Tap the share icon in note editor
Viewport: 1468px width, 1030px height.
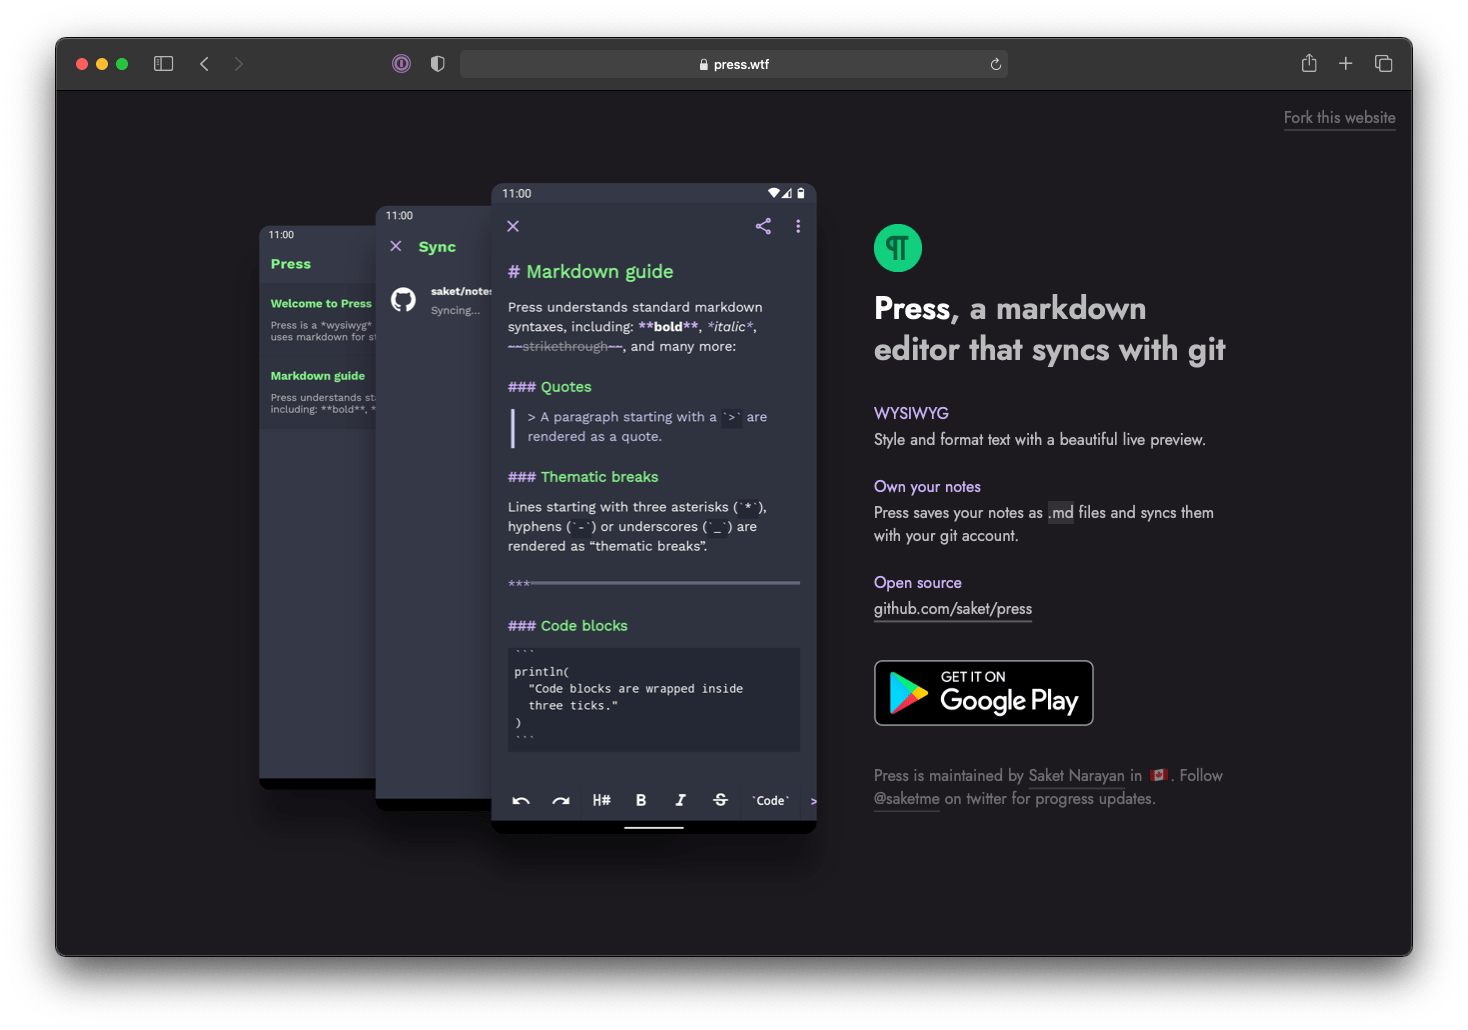(763, 226)
